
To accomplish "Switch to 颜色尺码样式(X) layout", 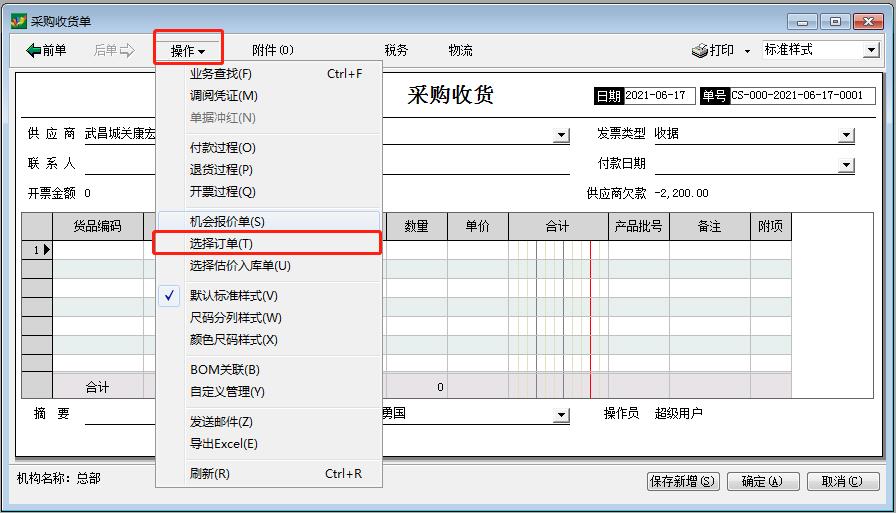I will (269, 340).
